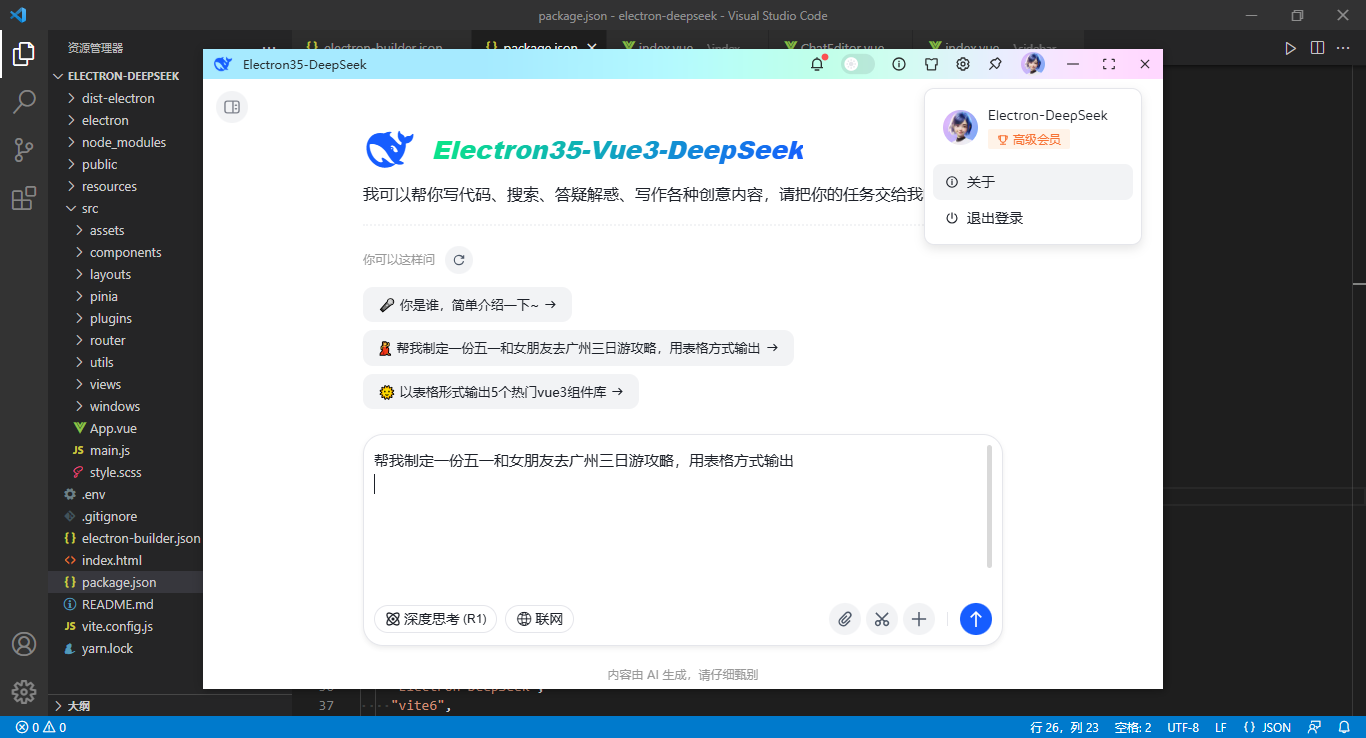1366x738 pixels.
Task: Enable 深度思考 (R1) mode
Action: 435,619
